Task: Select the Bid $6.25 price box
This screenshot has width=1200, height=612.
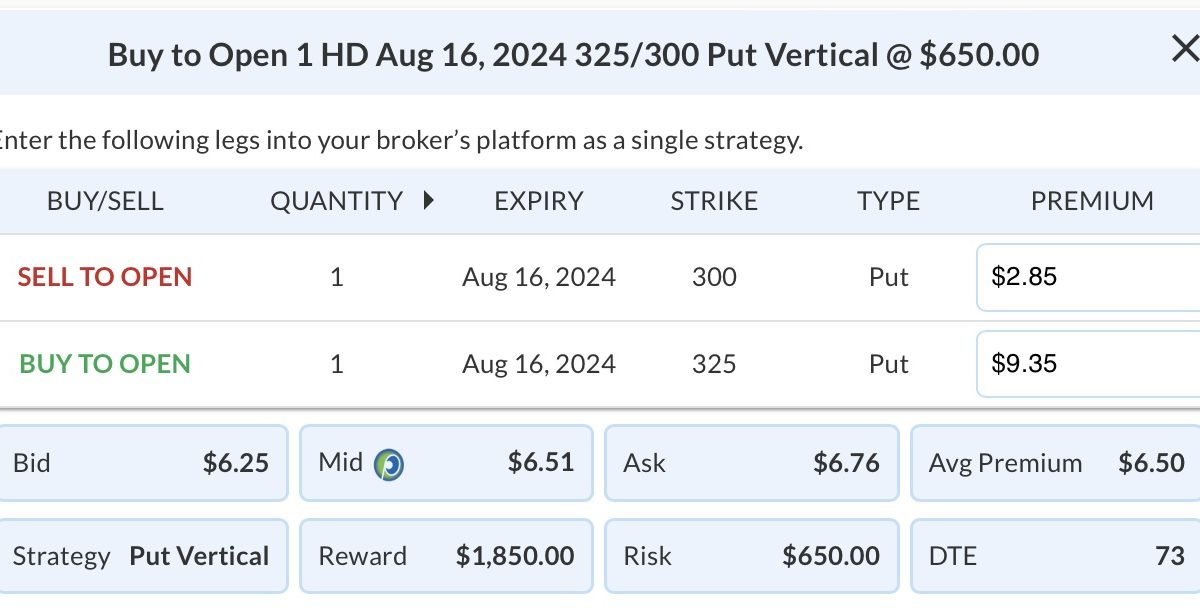Action: (142, 463)
